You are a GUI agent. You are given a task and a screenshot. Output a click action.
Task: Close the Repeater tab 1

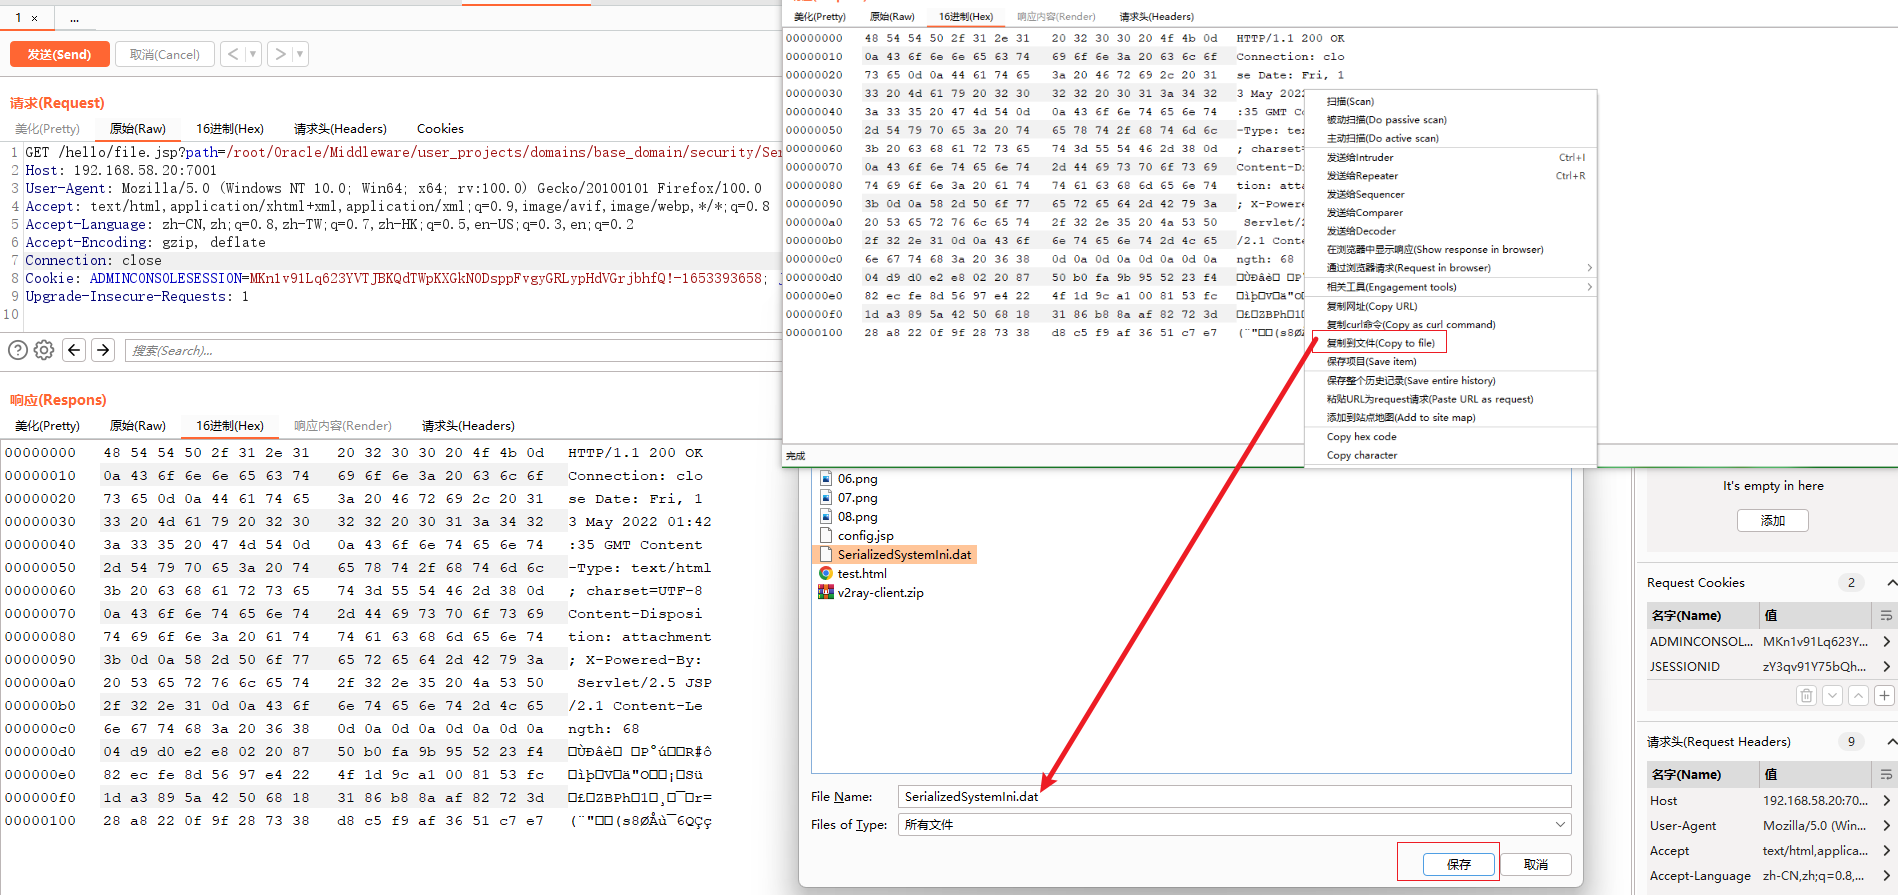(34, 18)
